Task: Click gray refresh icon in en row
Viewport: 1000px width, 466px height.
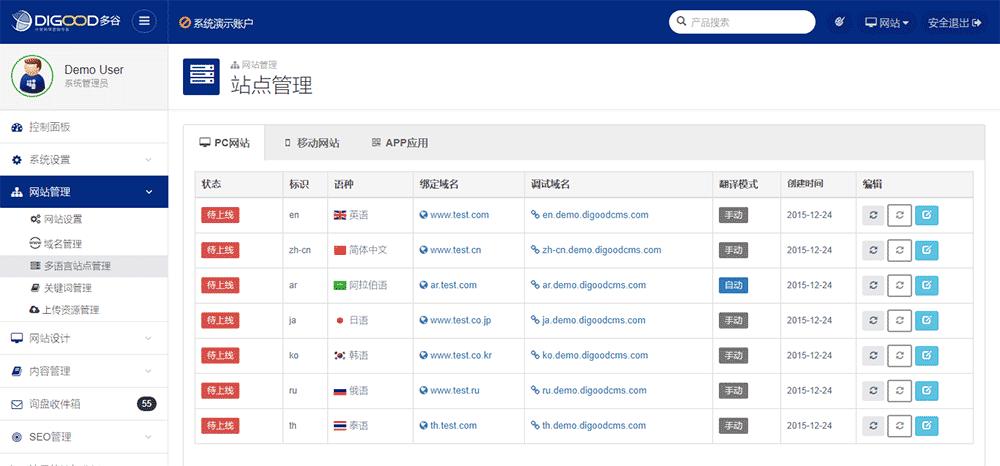Action: pos(873,215)
